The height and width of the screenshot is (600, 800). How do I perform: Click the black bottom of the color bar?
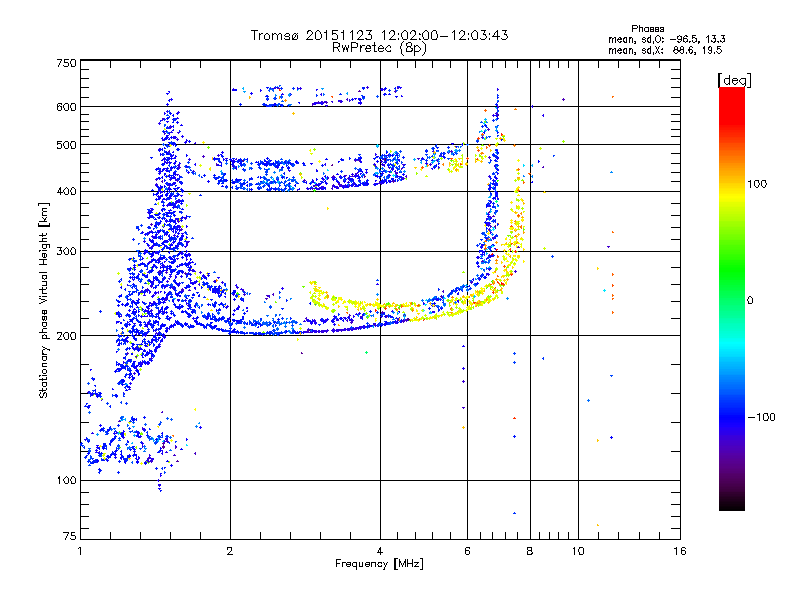pos(732,503)
